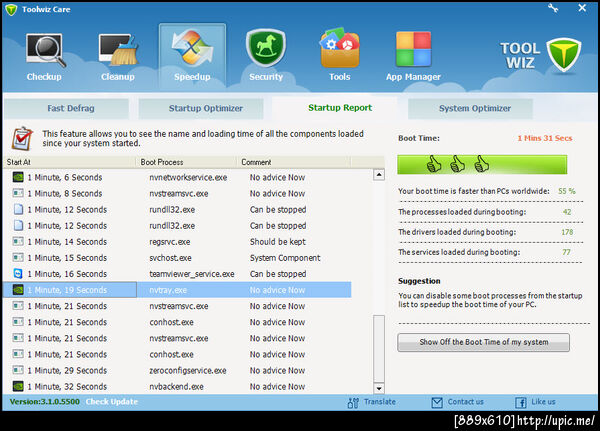Viewport: 600px width, 431px height.
Task: Click the 'Should be kept' comment
Action: 278,242
